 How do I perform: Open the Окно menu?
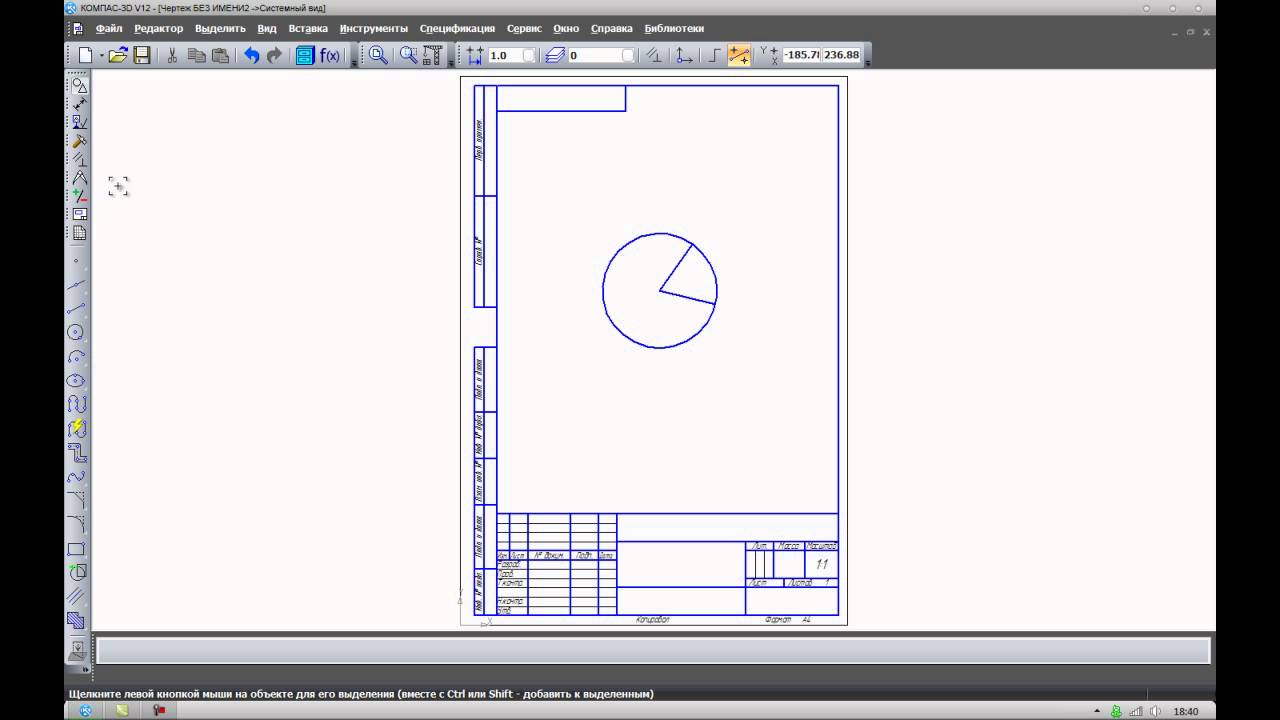click(566, 28)
